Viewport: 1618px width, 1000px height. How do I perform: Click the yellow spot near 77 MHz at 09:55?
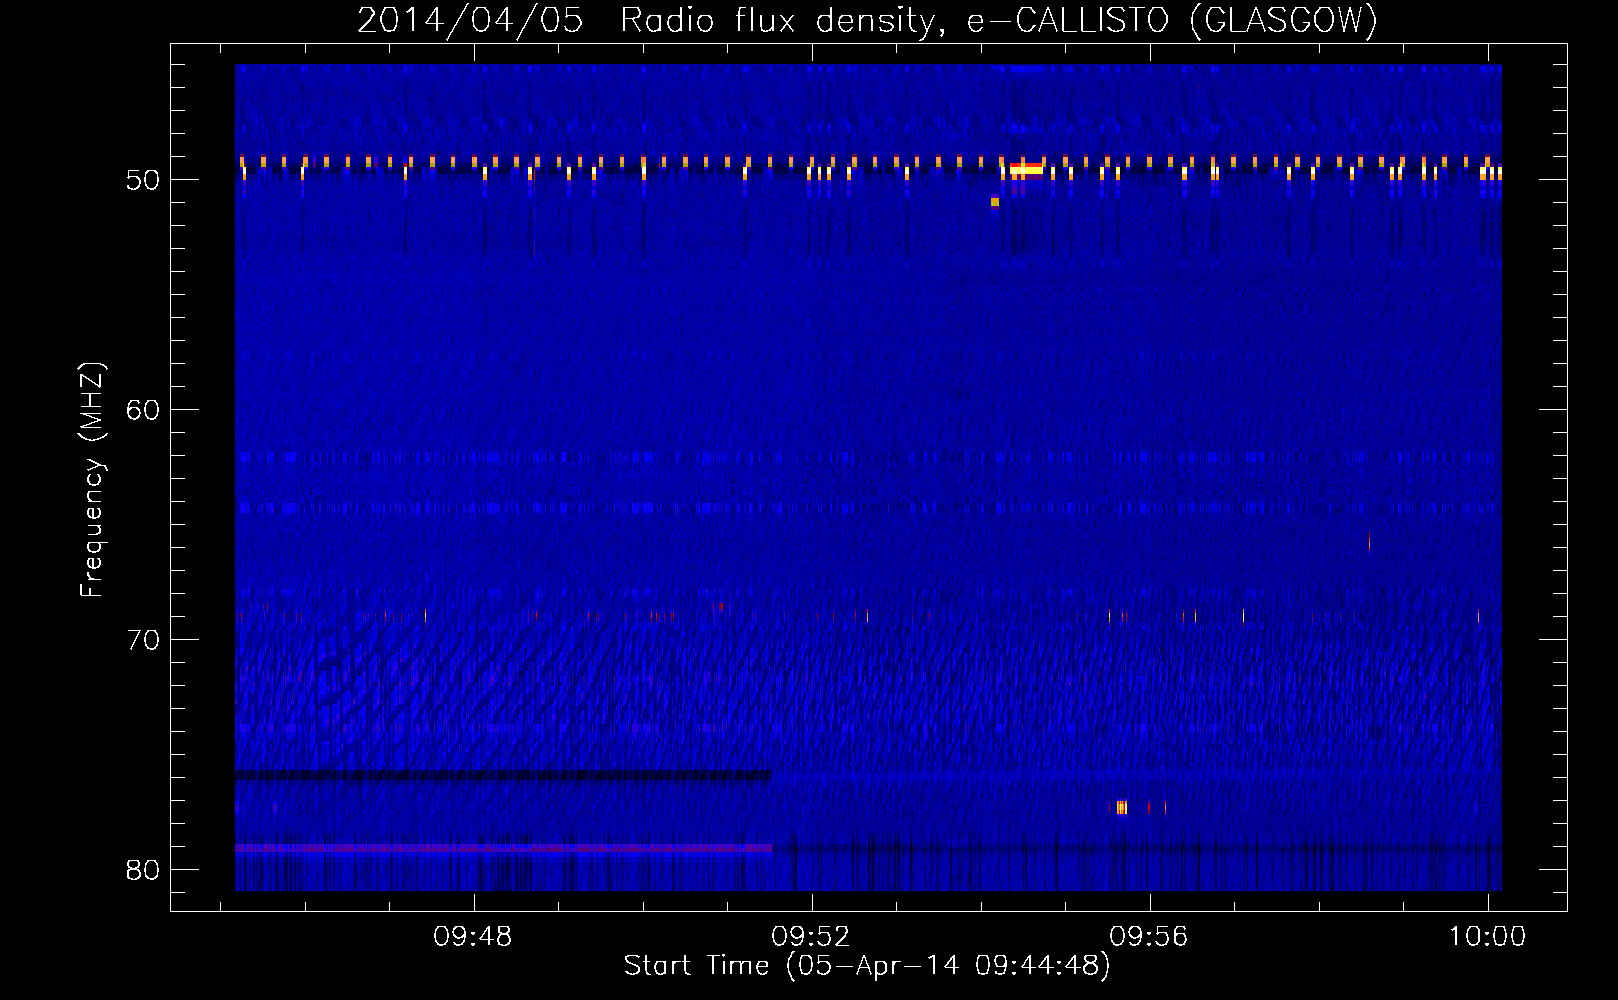[x=1122, y=807]
